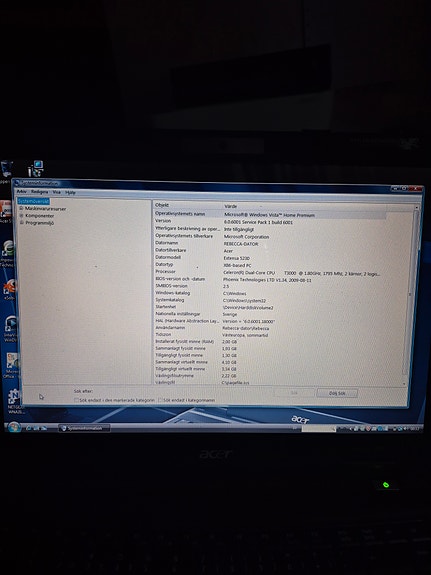
Task: Open the Arkiv menu
Action: (x=22, y=191)
